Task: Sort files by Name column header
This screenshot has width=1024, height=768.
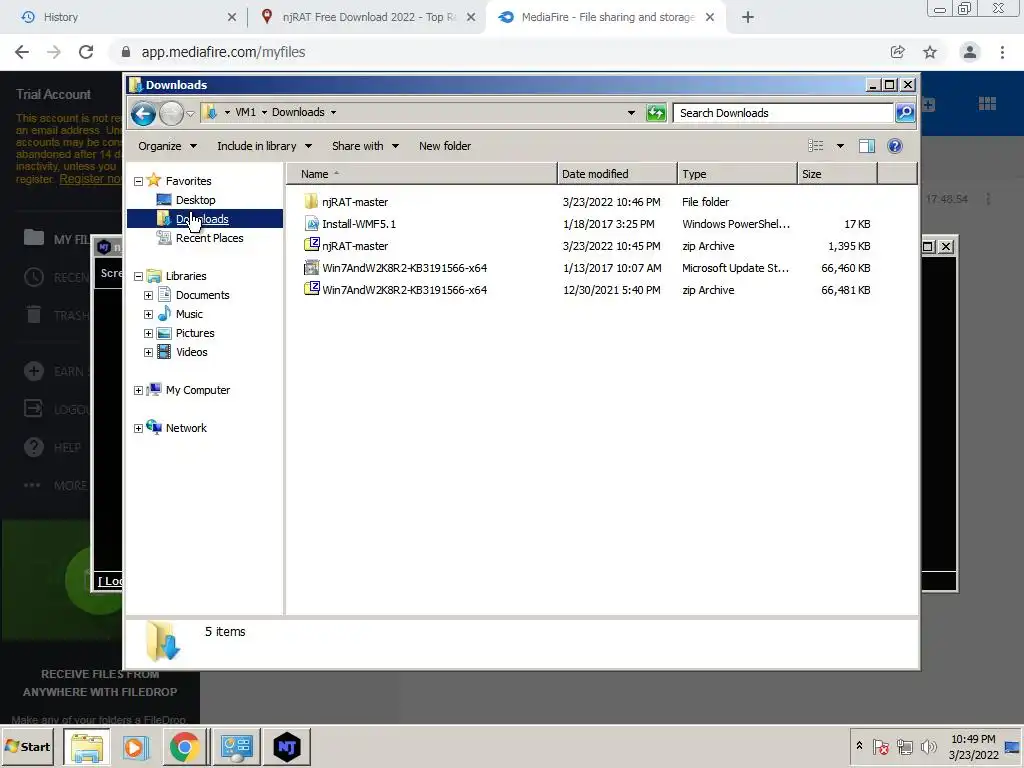Action: [x=421, y=174]
